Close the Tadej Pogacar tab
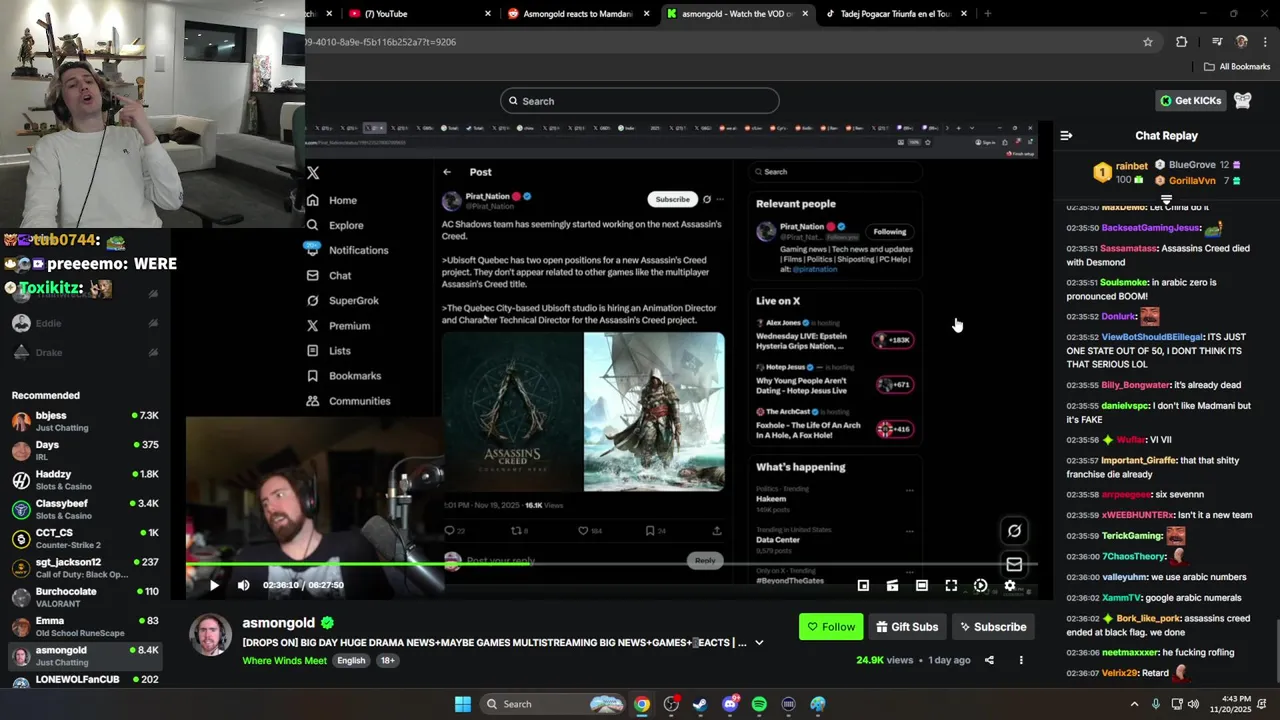 pos(964,14)
